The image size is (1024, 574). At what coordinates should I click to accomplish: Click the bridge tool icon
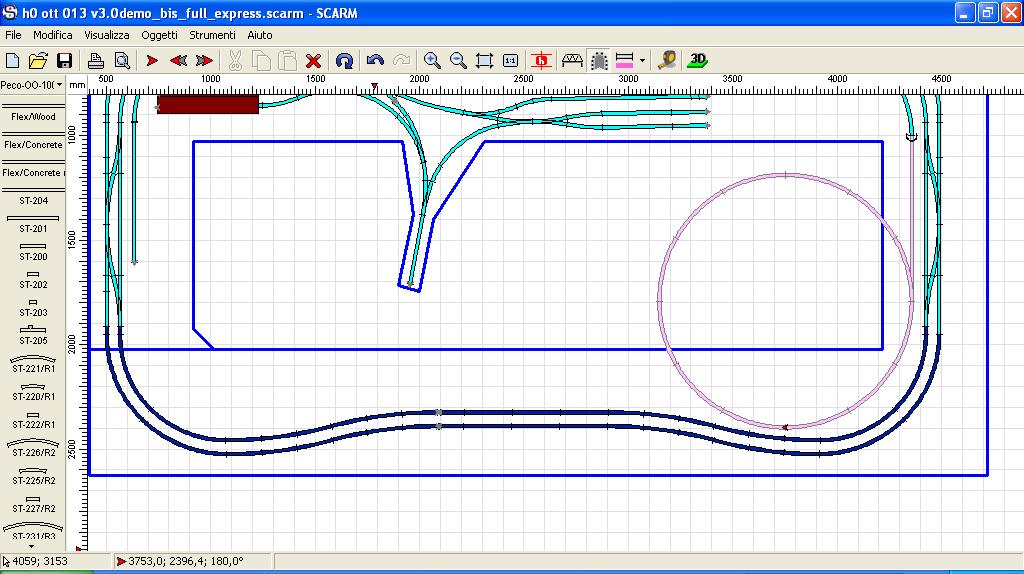click(x=572, y=61)
